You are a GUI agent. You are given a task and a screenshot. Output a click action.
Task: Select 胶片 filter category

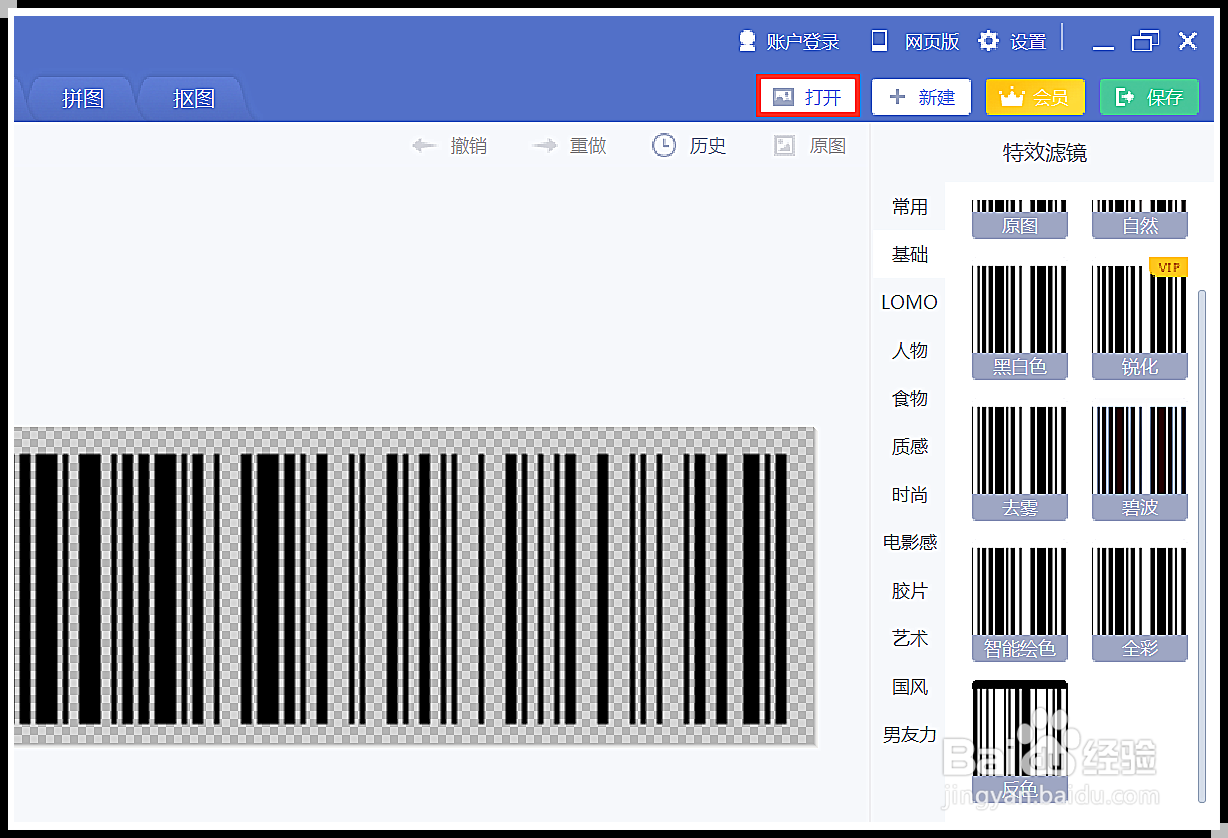tap(910, 591)
